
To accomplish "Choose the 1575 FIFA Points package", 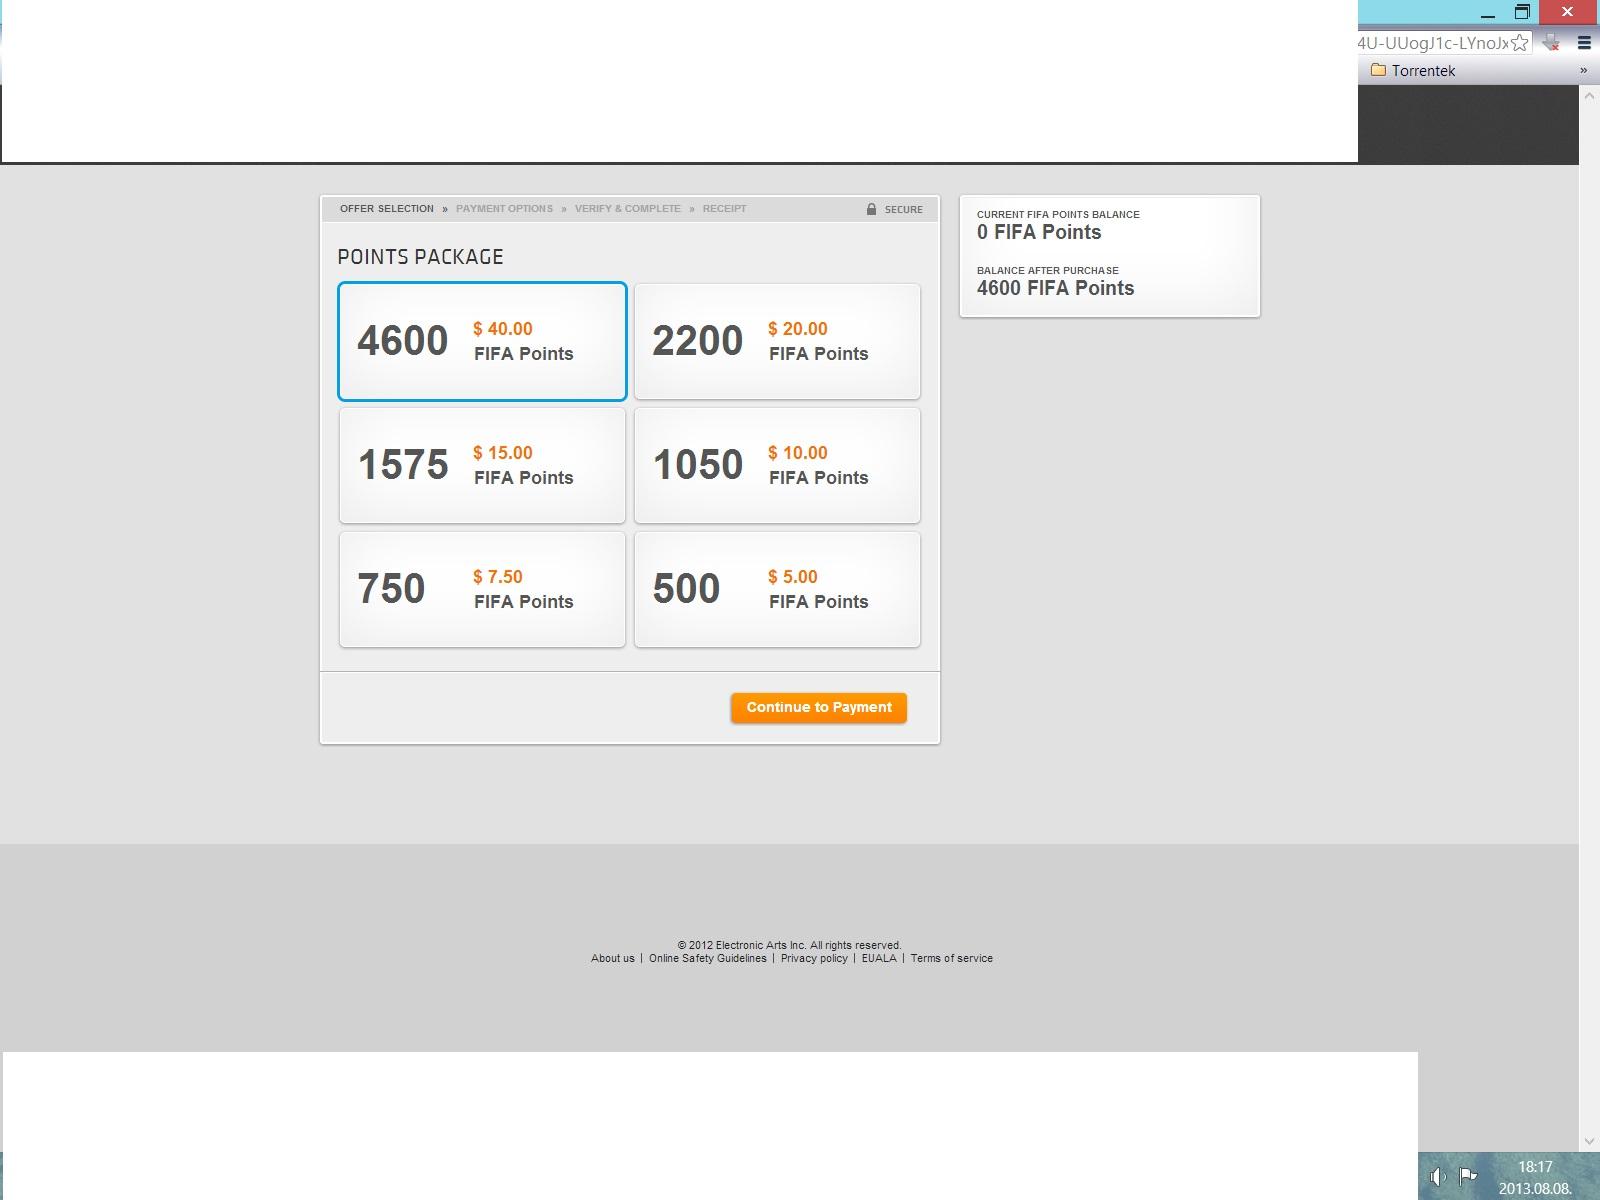I will click(x=482, y=465).
